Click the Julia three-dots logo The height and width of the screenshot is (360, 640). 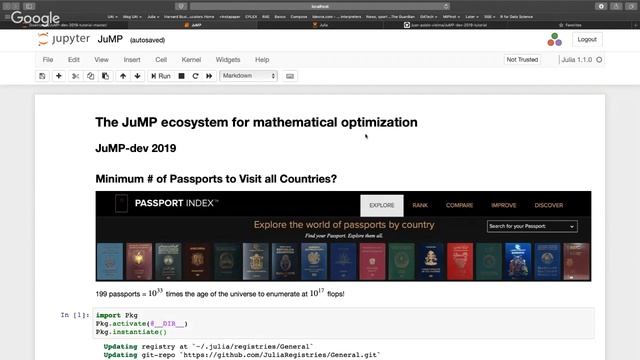pos(554,40)
